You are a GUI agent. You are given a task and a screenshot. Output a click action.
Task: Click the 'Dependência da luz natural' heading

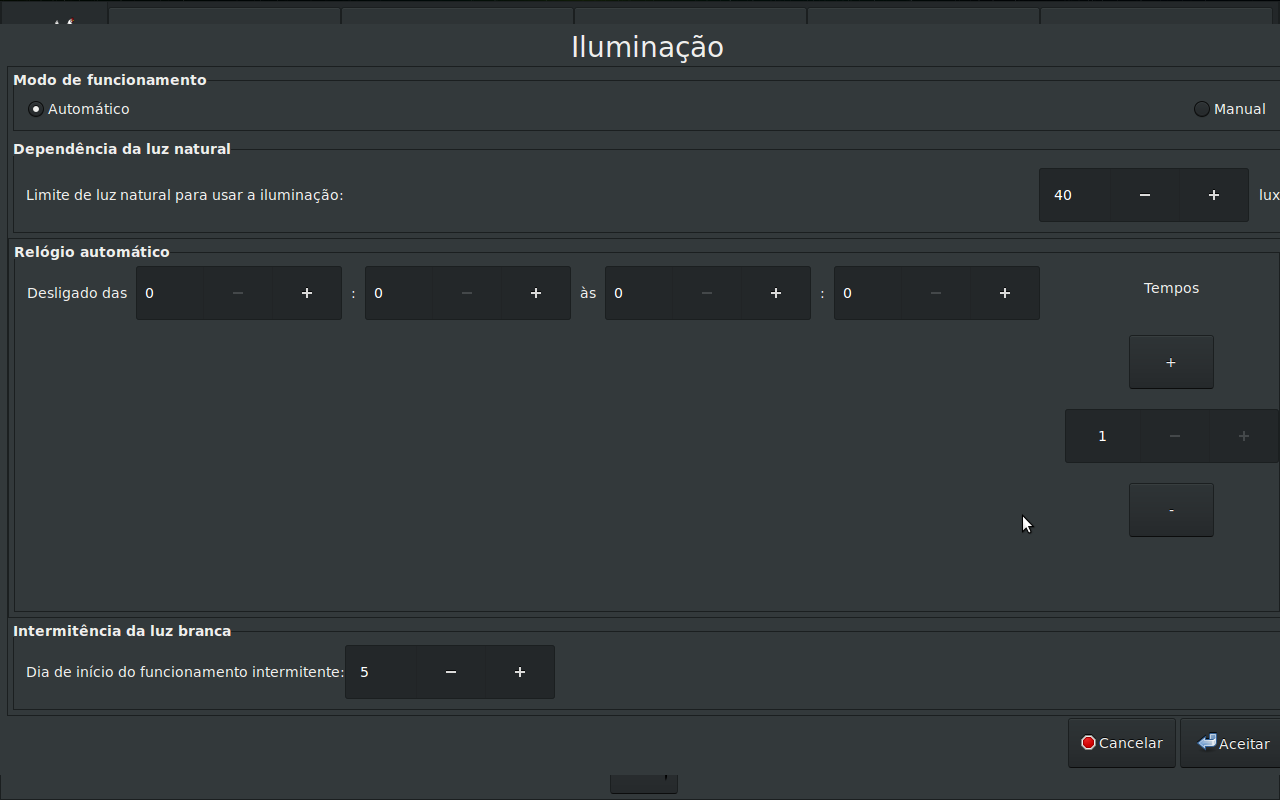pos(122,149)
